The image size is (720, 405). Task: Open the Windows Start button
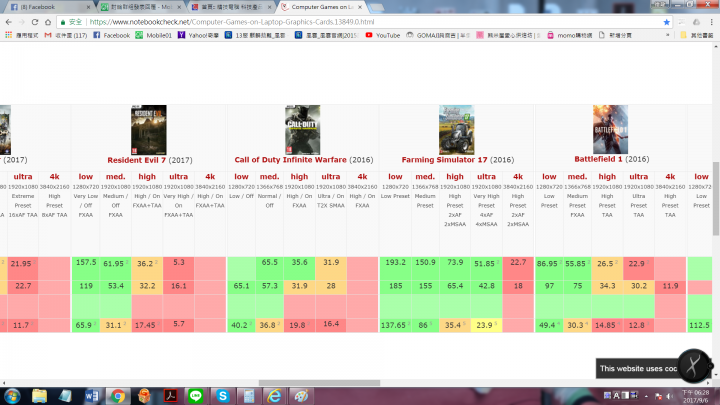point(12,396)
